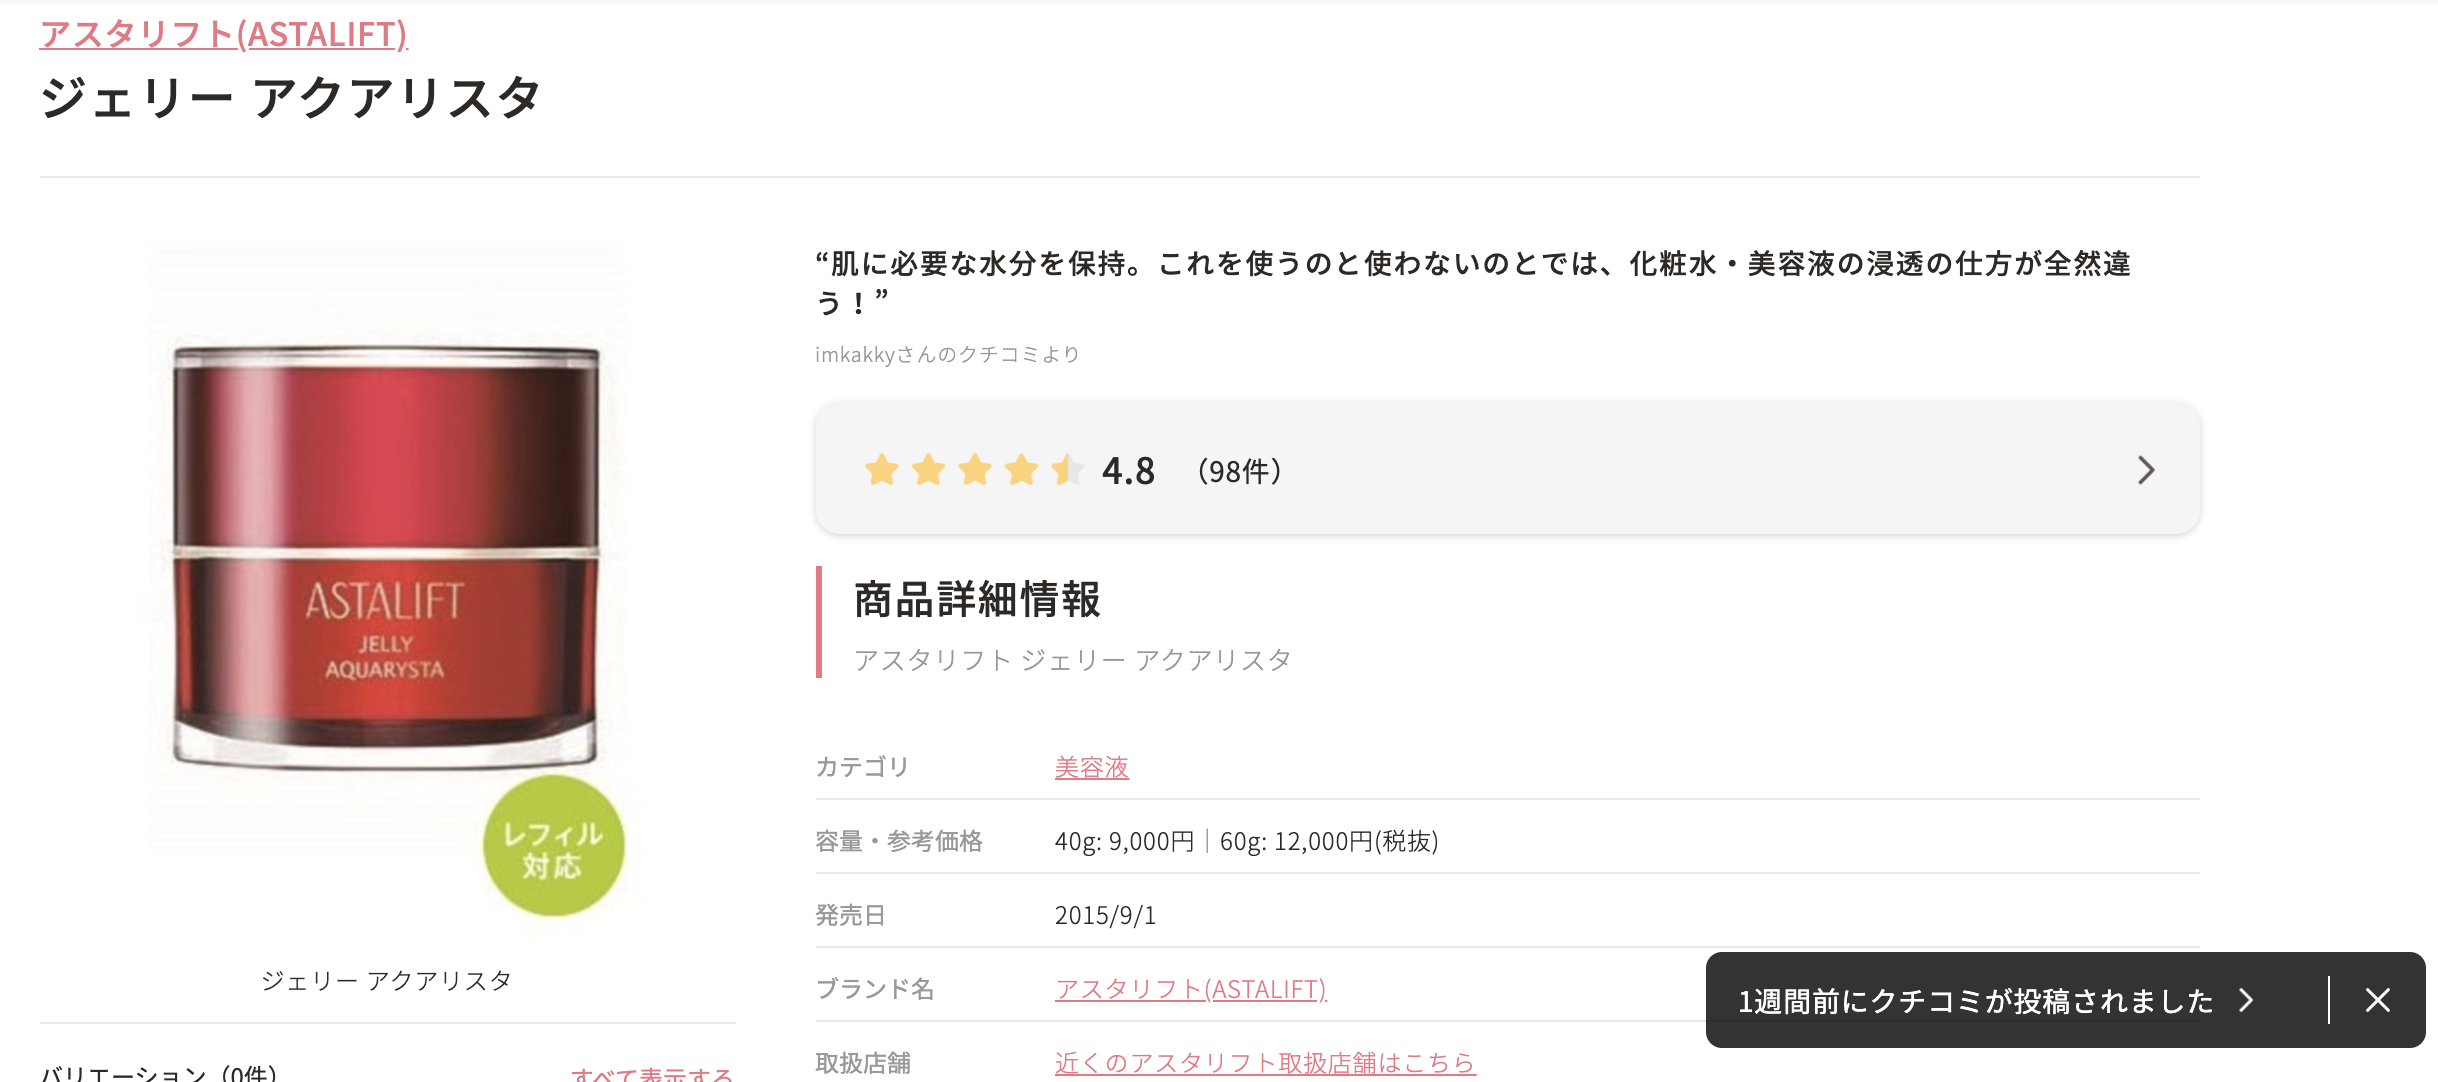Open the 美容液 category link
Viewport: 2438px width, 1082px height.
1091,767
